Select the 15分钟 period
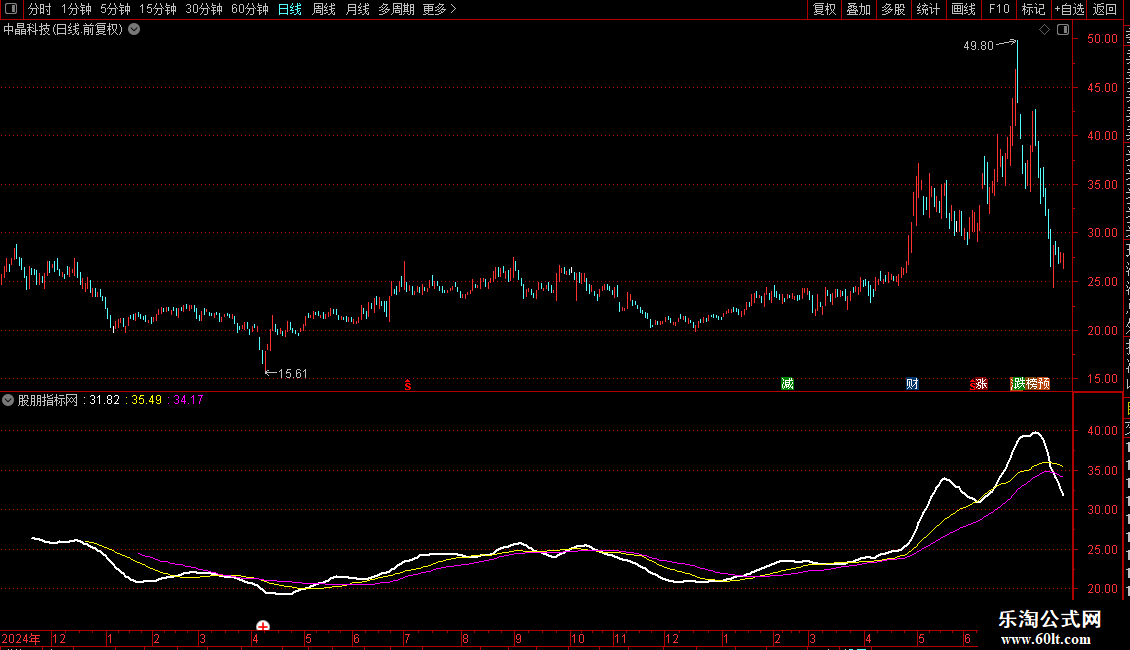 (158, 9)
